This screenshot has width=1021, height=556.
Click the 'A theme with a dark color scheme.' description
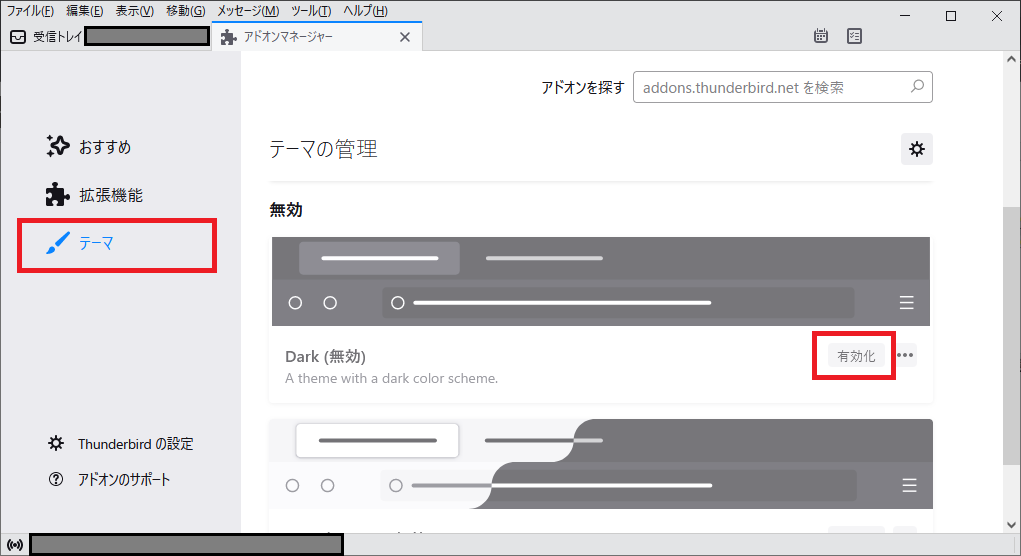[x=391, y=378]
